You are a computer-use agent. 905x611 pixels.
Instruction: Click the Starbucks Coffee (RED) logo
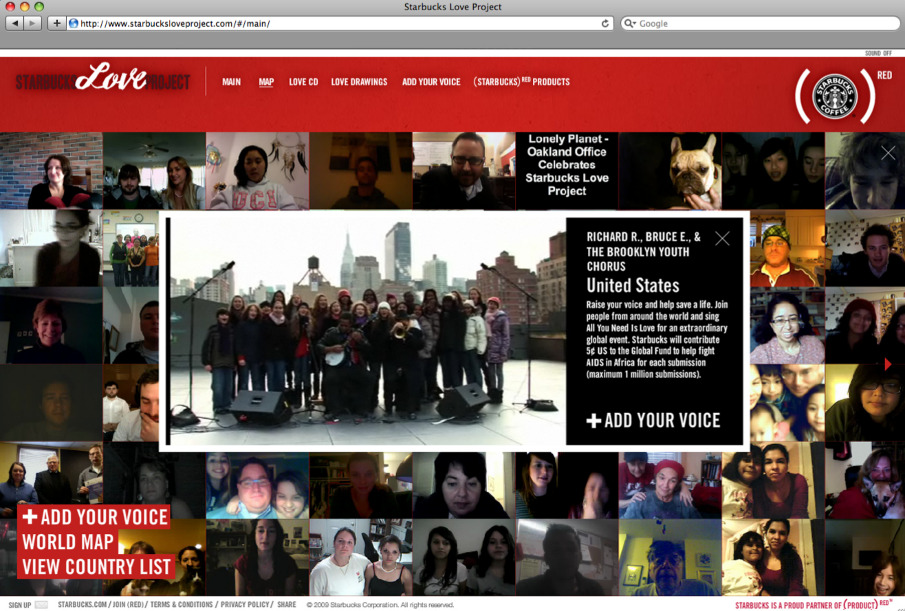pos(835,96)
